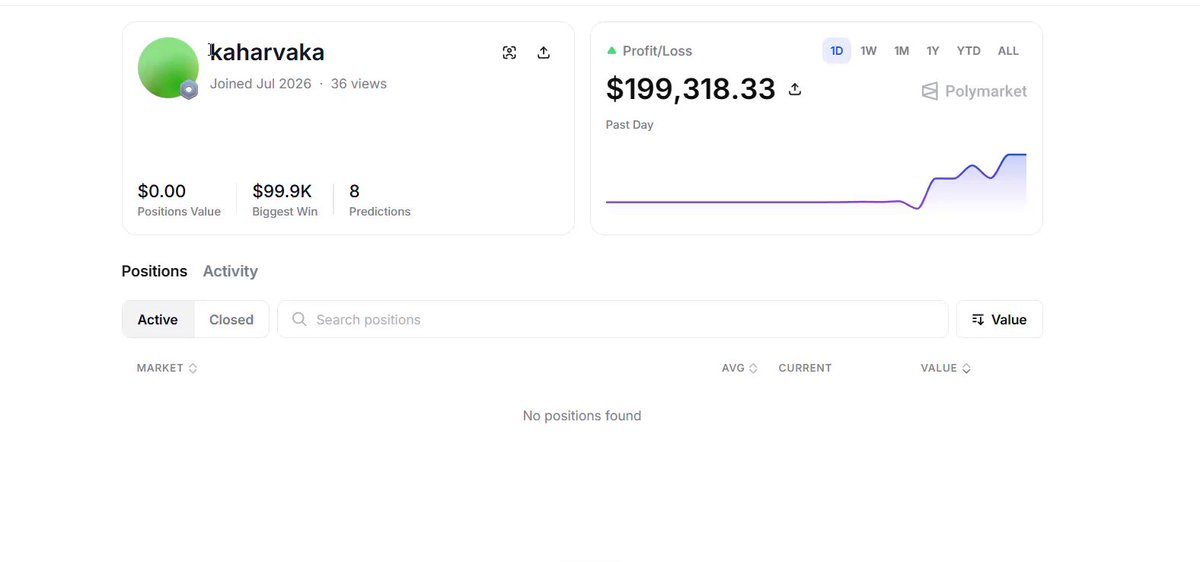
Task: Share the kaharvaka profile via upload icon
Action: coord(544,53)
